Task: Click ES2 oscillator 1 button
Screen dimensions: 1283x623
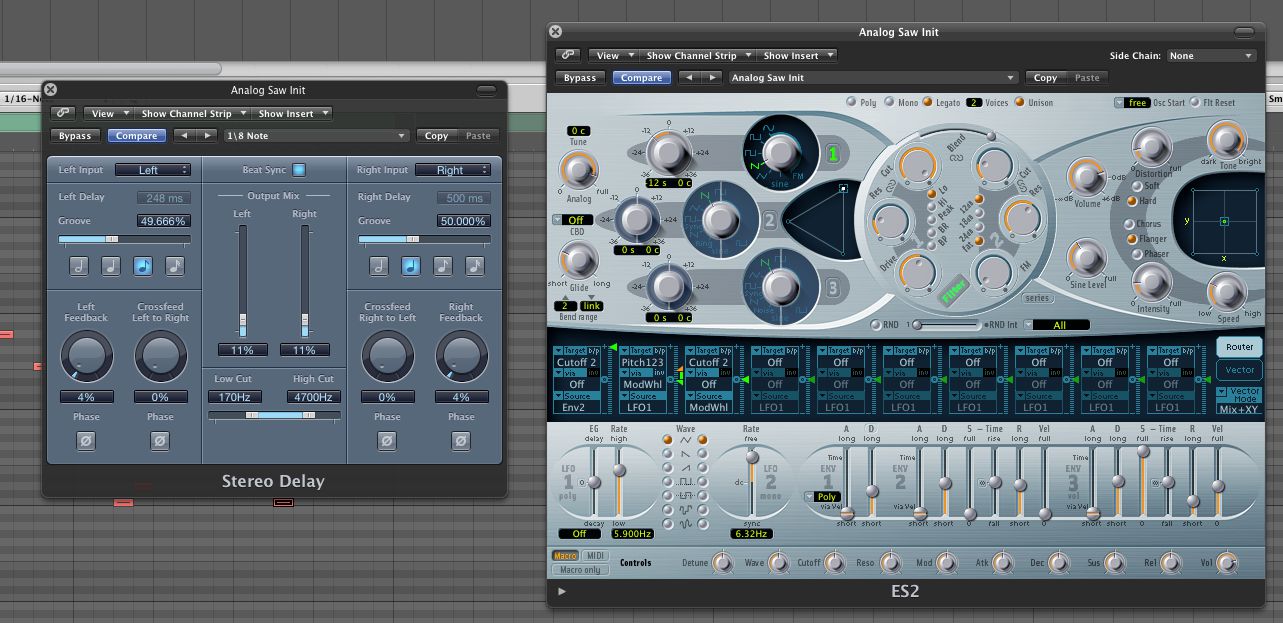Action: tap(832, 154)
